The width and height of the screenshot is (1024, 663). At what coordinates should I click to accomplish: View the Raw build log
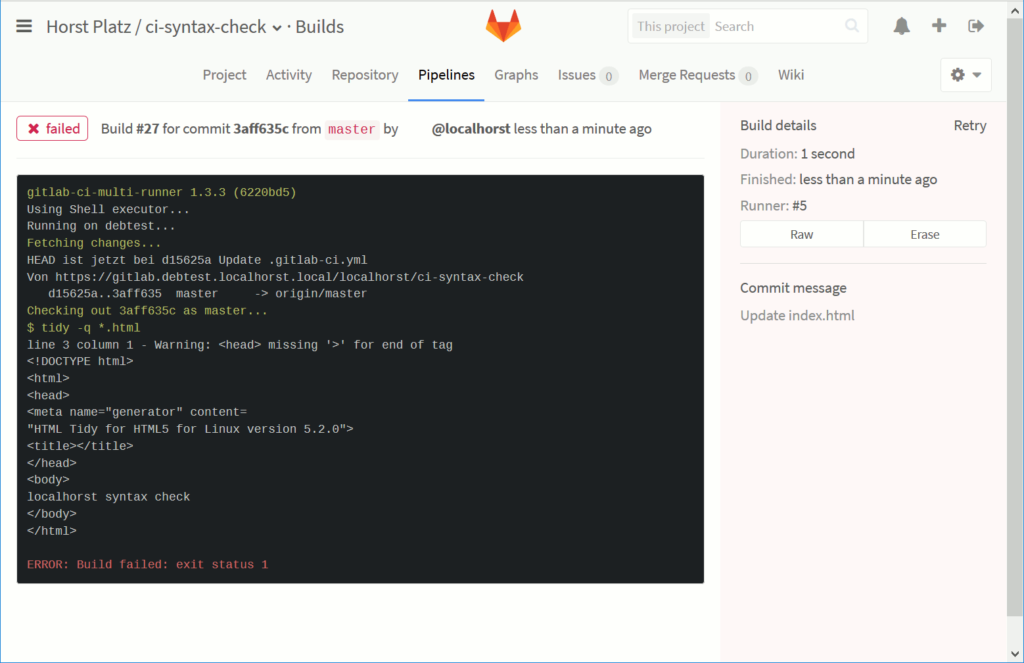click(801, 234)
